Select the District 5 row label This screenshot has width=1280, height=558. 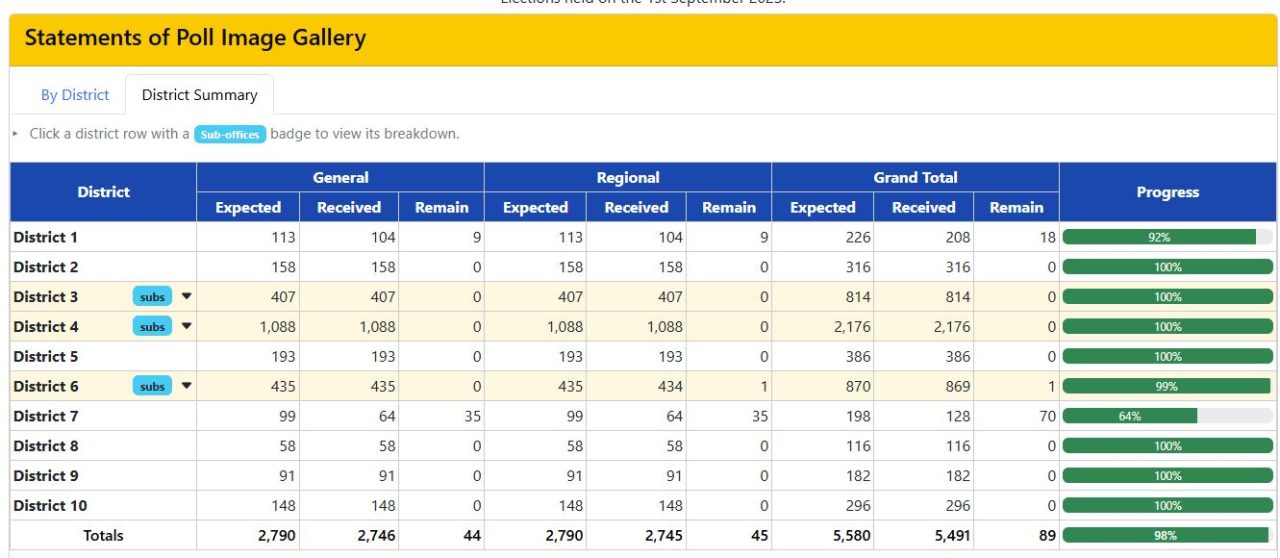coord(45,356)
